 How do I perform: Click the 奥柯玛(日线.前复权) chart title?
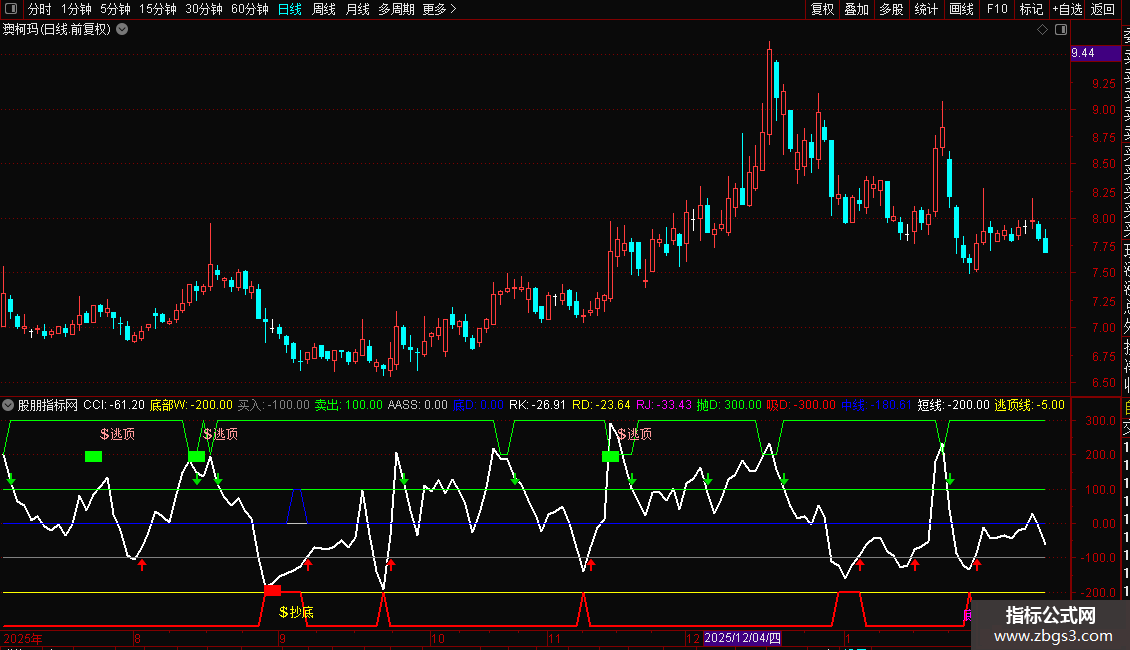tap(57, 30)
